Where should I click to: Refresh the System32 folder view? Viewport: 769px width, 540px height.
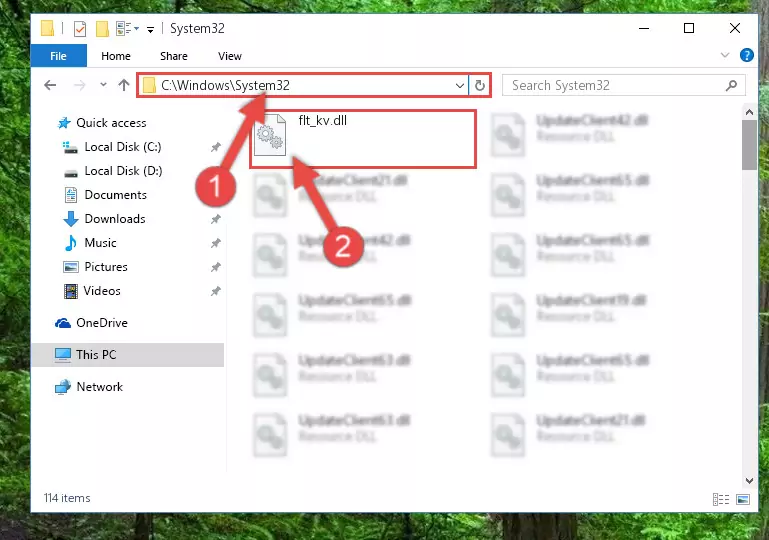tap(480, 85)
